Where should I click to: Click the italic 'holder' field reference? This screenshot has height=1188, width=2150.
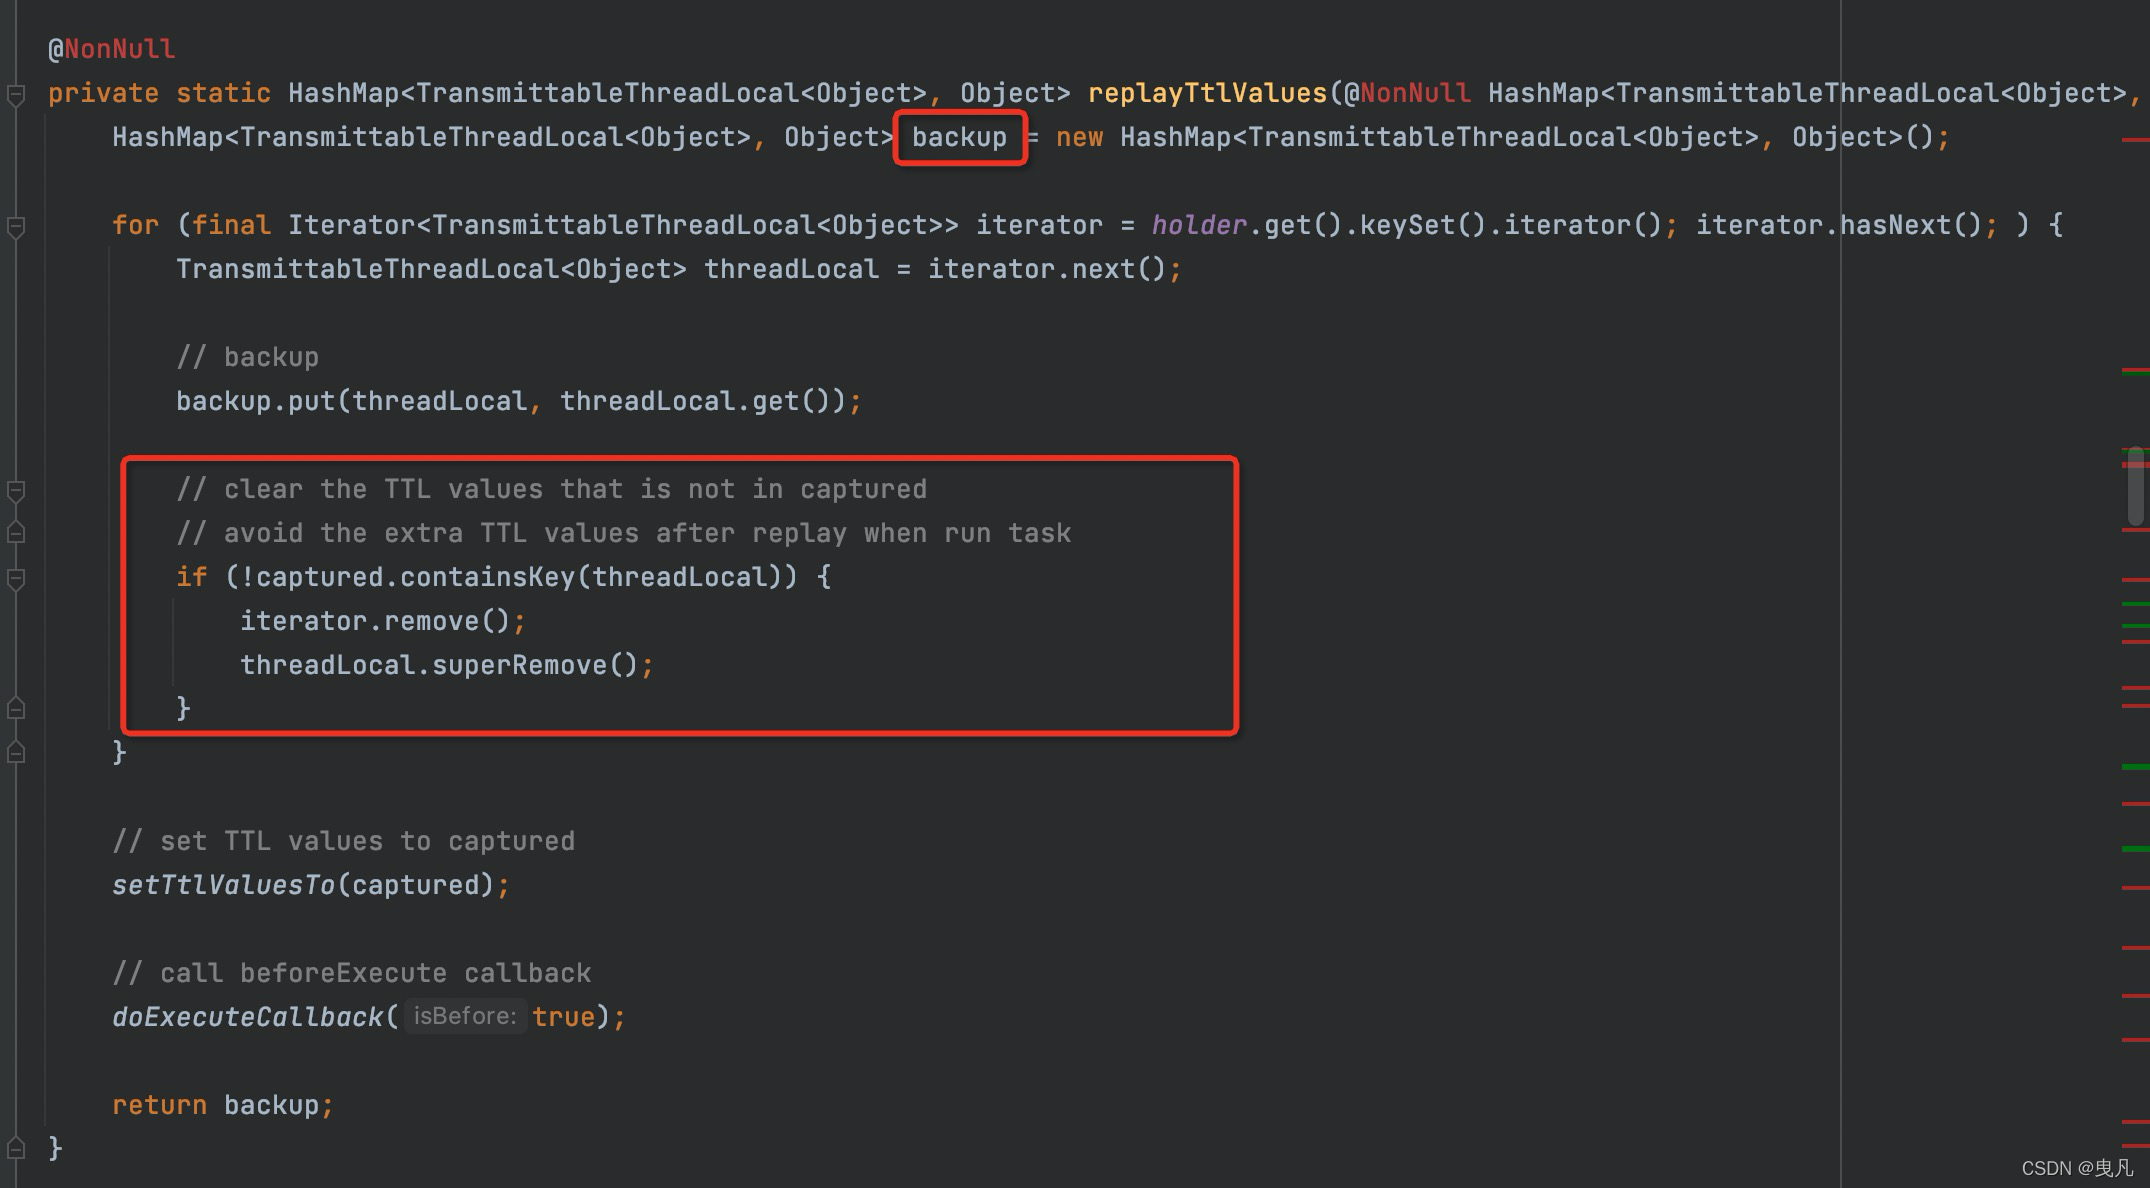pyautogui.click(x=1199, y=225)
